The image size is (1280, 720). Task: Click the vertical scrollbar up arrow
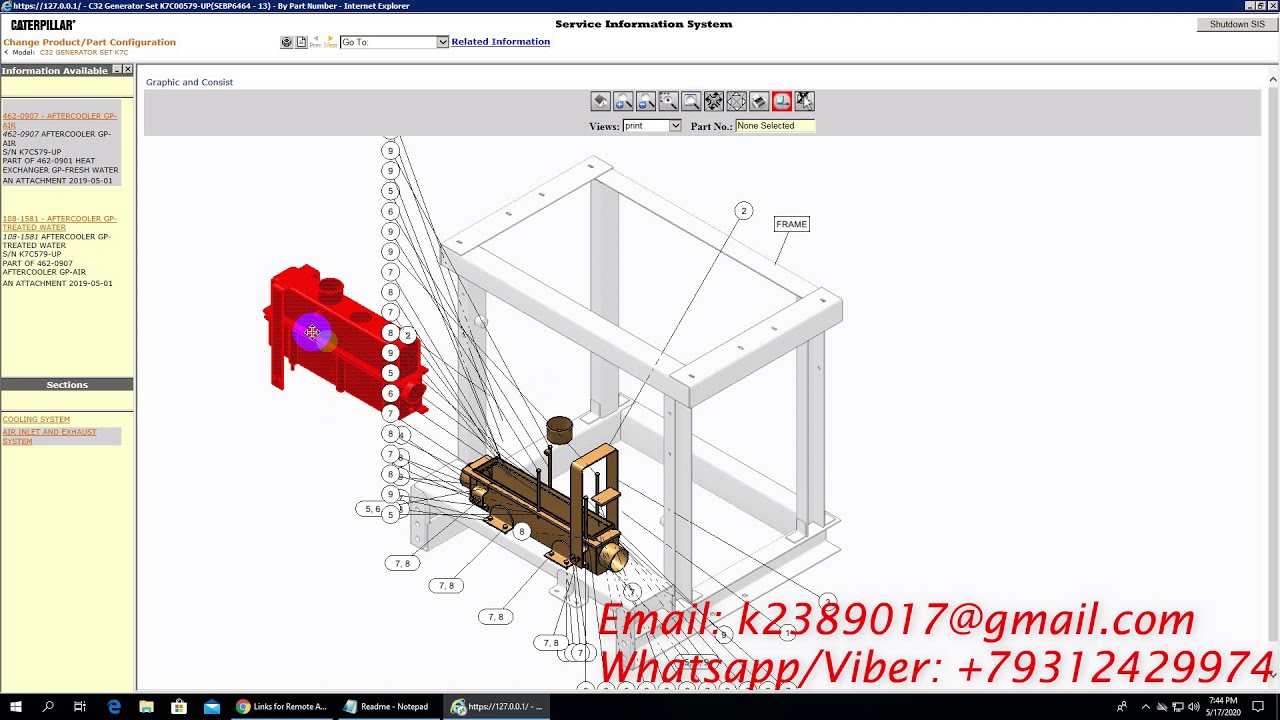[1273, 79]
